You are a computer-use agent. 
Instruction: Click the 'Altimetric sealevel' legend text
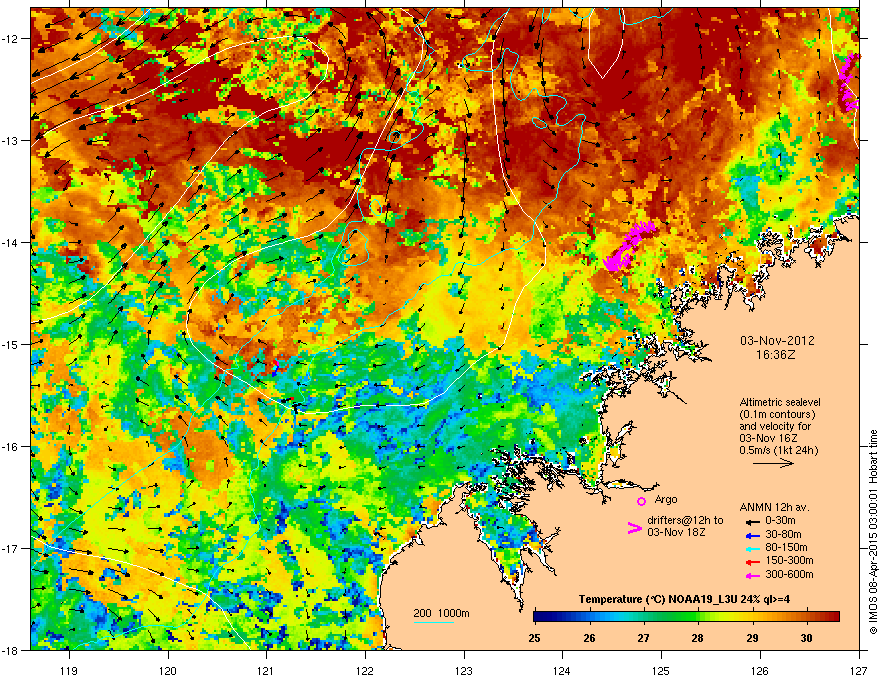(780, 402)
